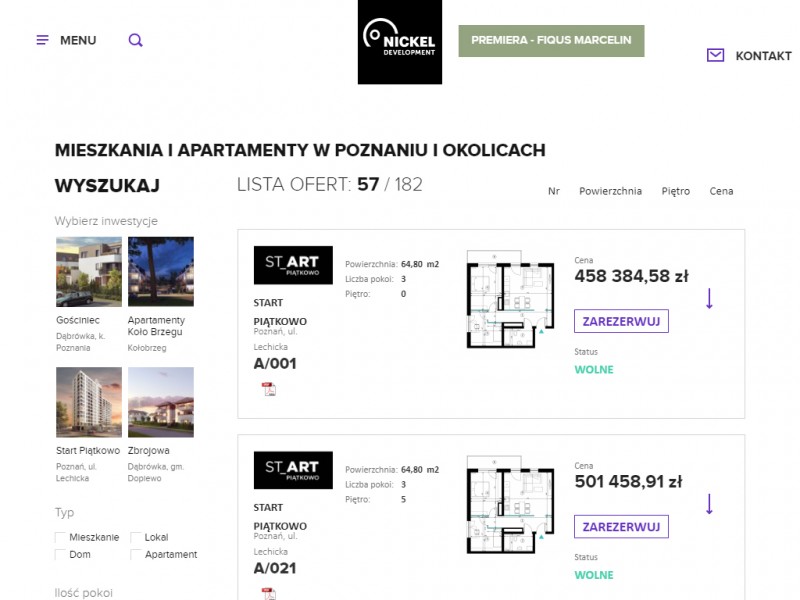Click the Kontakt envelope icon
Image resolution: width=800 pixels, height=600 pixels.
pos(715,56)
